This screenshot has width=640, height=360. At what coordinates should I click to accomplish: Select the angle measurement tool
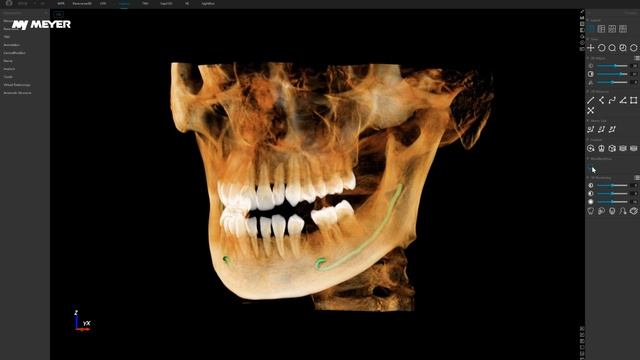[622, 100]
